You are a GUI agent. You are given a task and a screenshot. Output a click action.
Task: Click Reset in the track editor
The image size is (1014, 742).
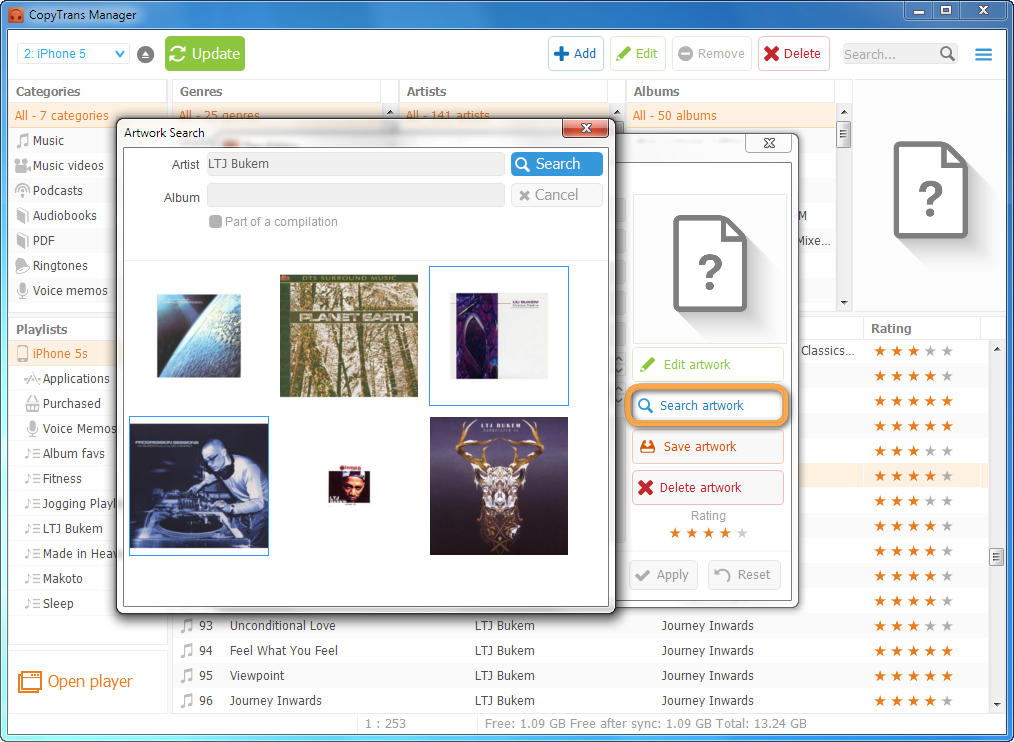tap(744, 575)
